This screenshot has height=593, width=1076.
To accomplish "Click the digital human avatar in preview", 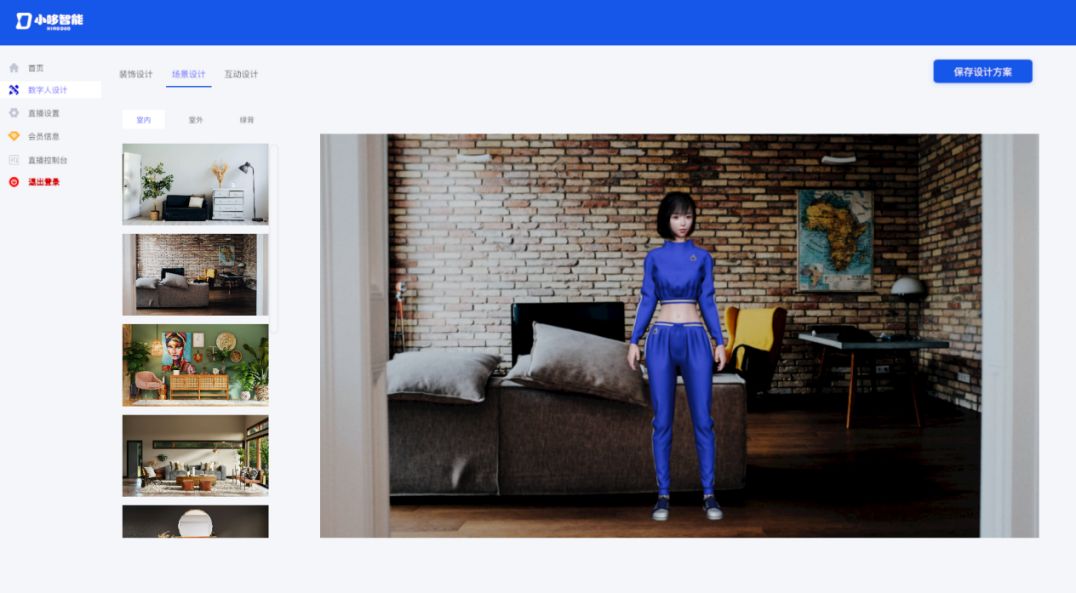I will pos(679,356).
